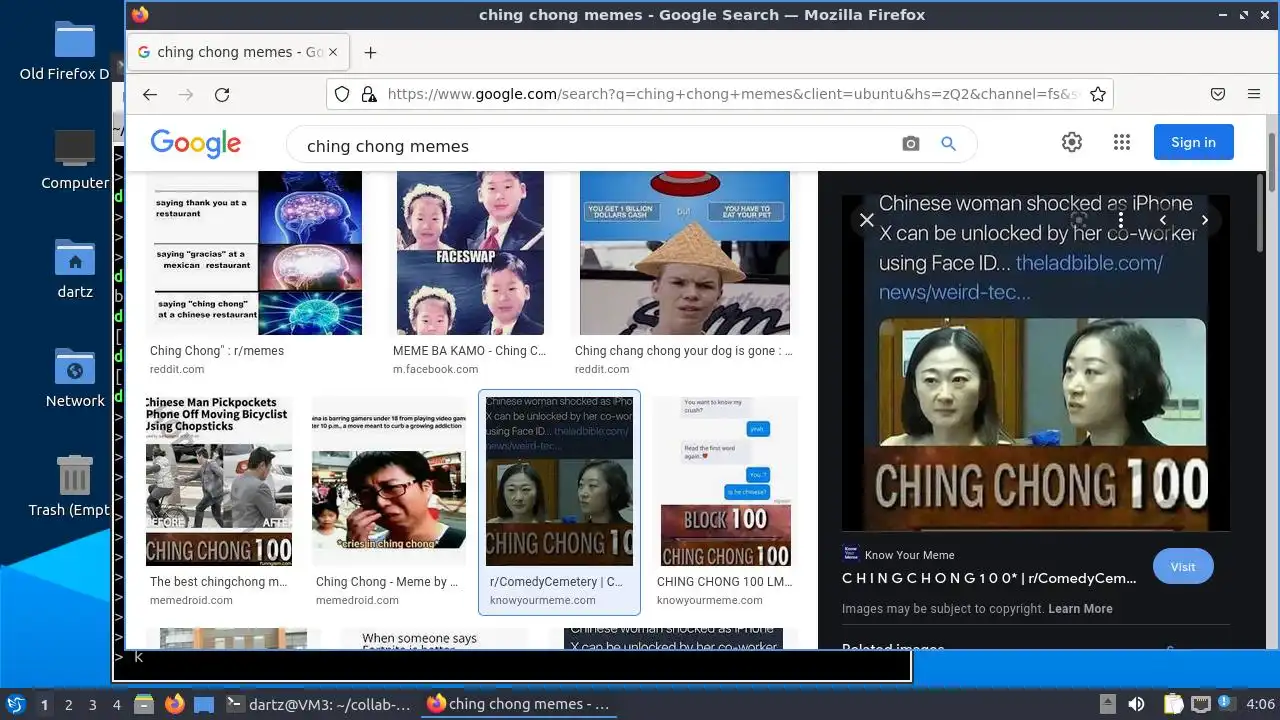The image size is (1280, 720).
Task: Switch to the dartz@VM3 terminal task
Action: (318, 704)
